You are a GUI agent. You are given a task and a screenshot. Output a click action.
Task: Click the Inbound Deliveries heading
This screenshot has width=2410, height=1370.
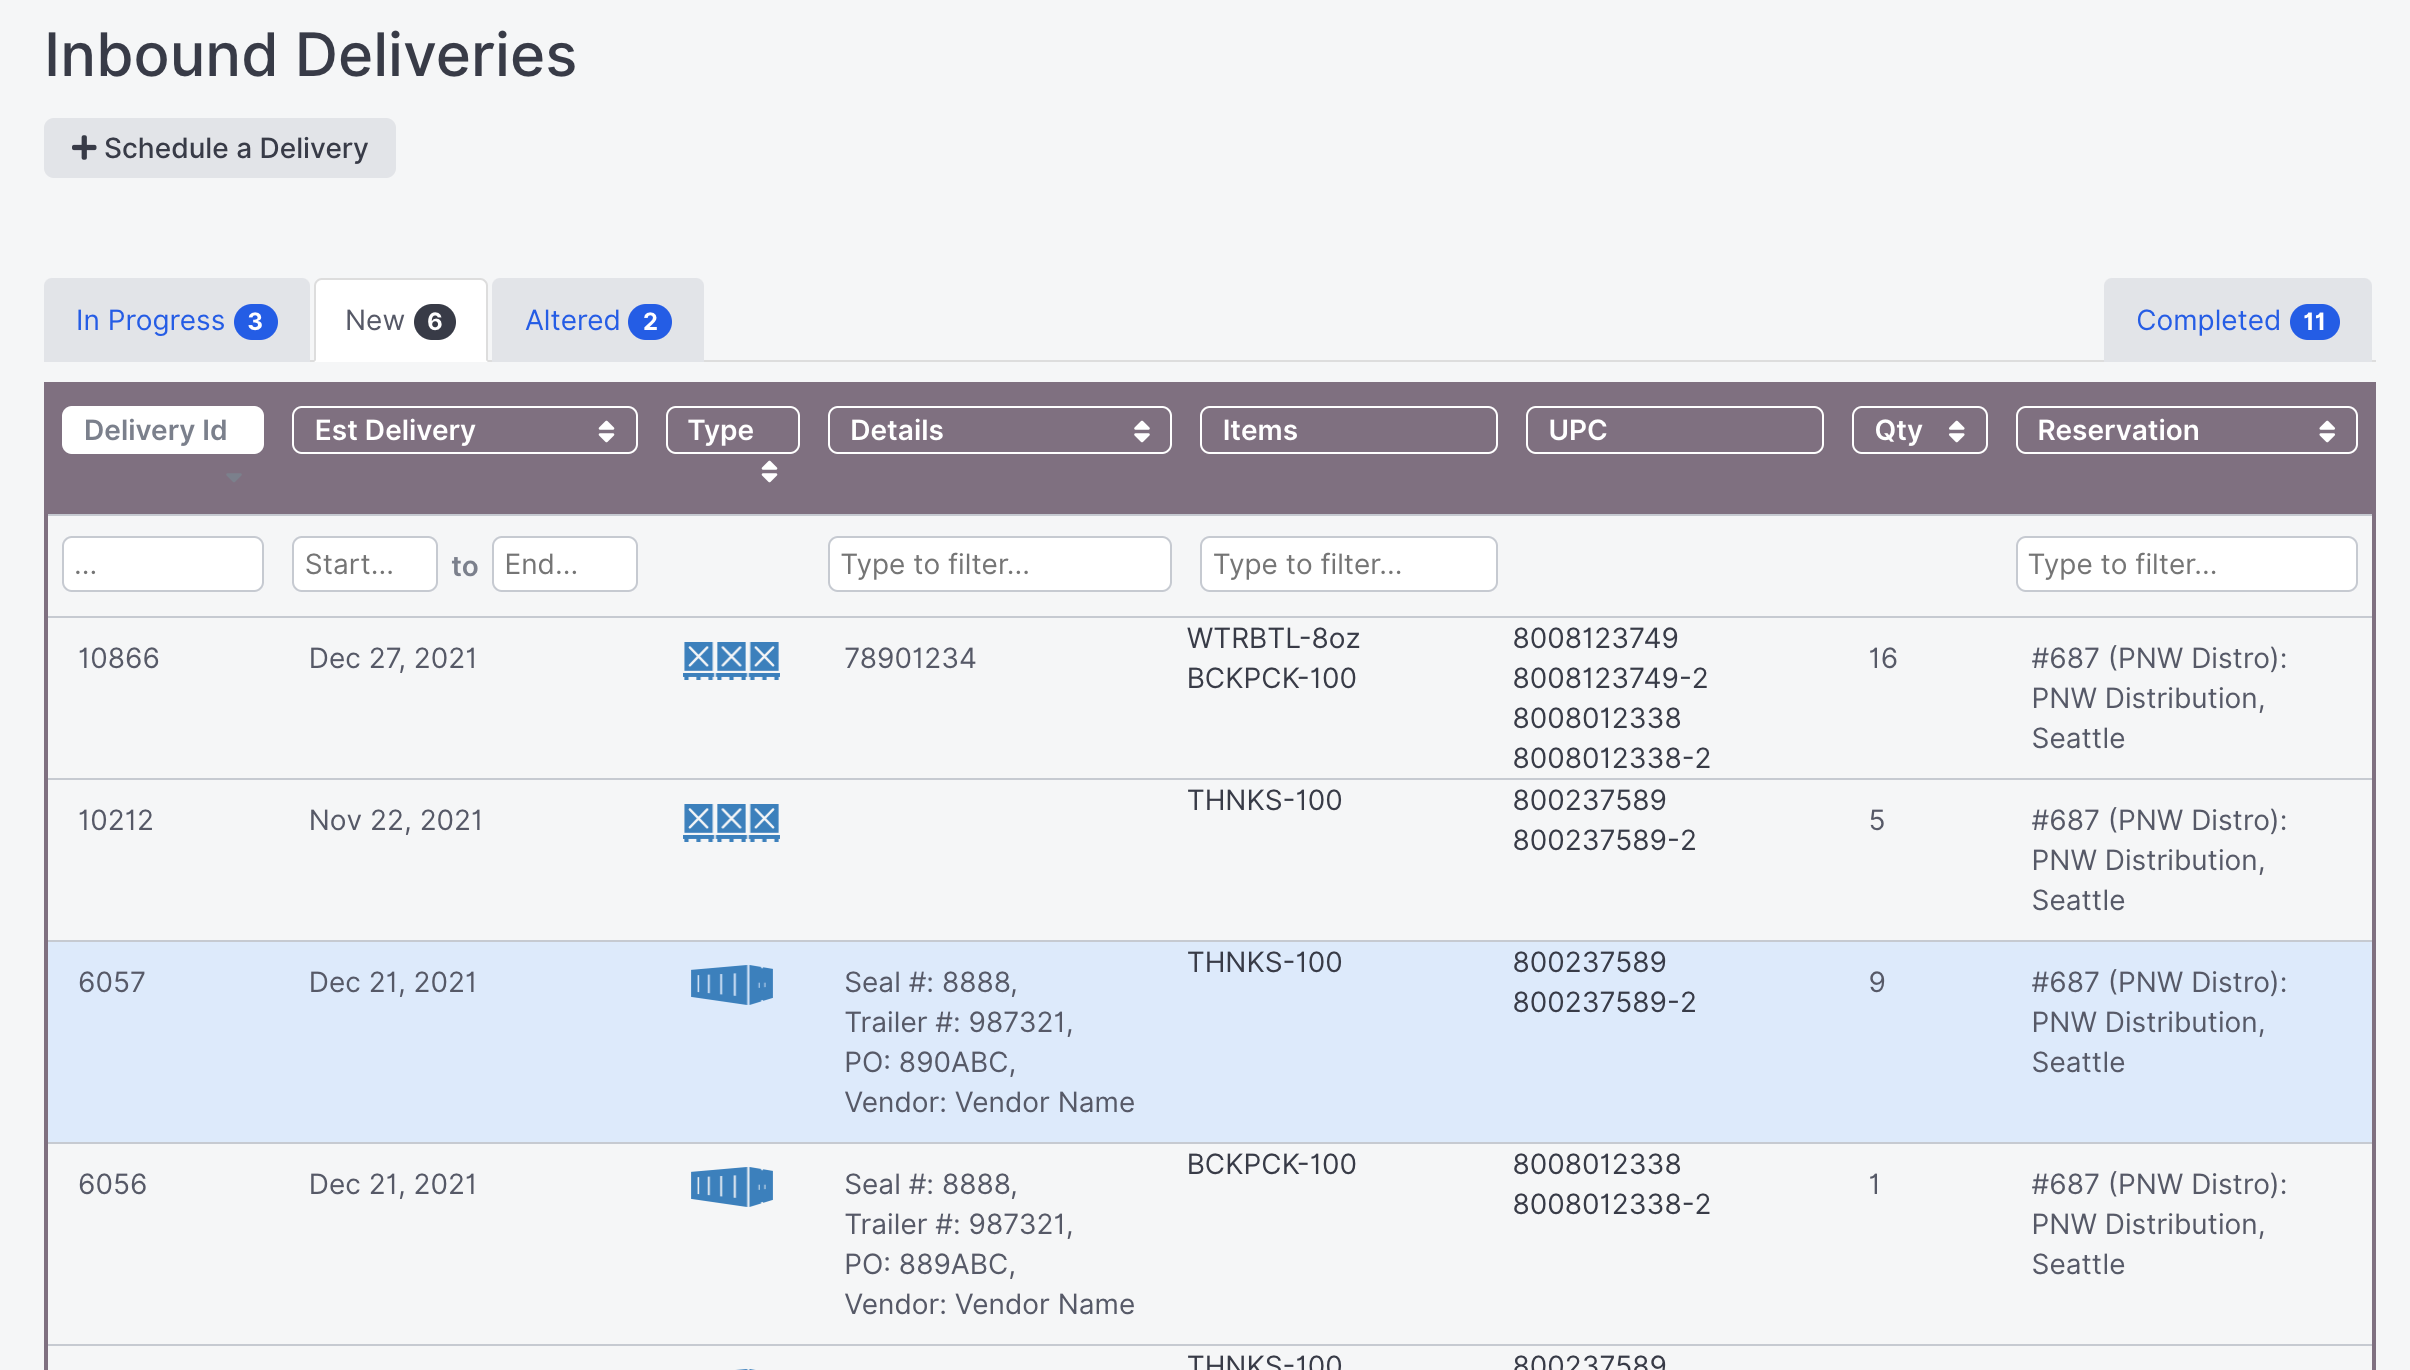310,54
